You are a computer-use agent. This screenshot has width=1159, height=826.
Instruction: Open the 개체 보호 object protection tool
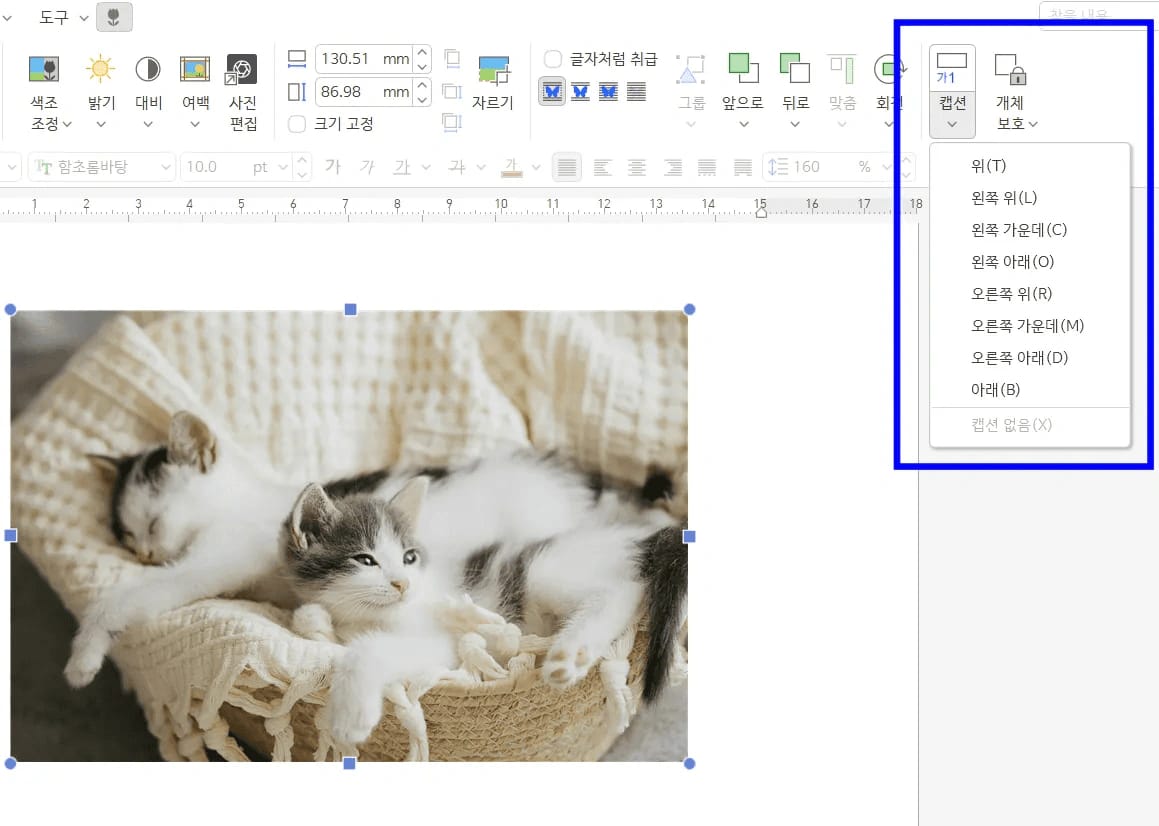(1010, 69)
